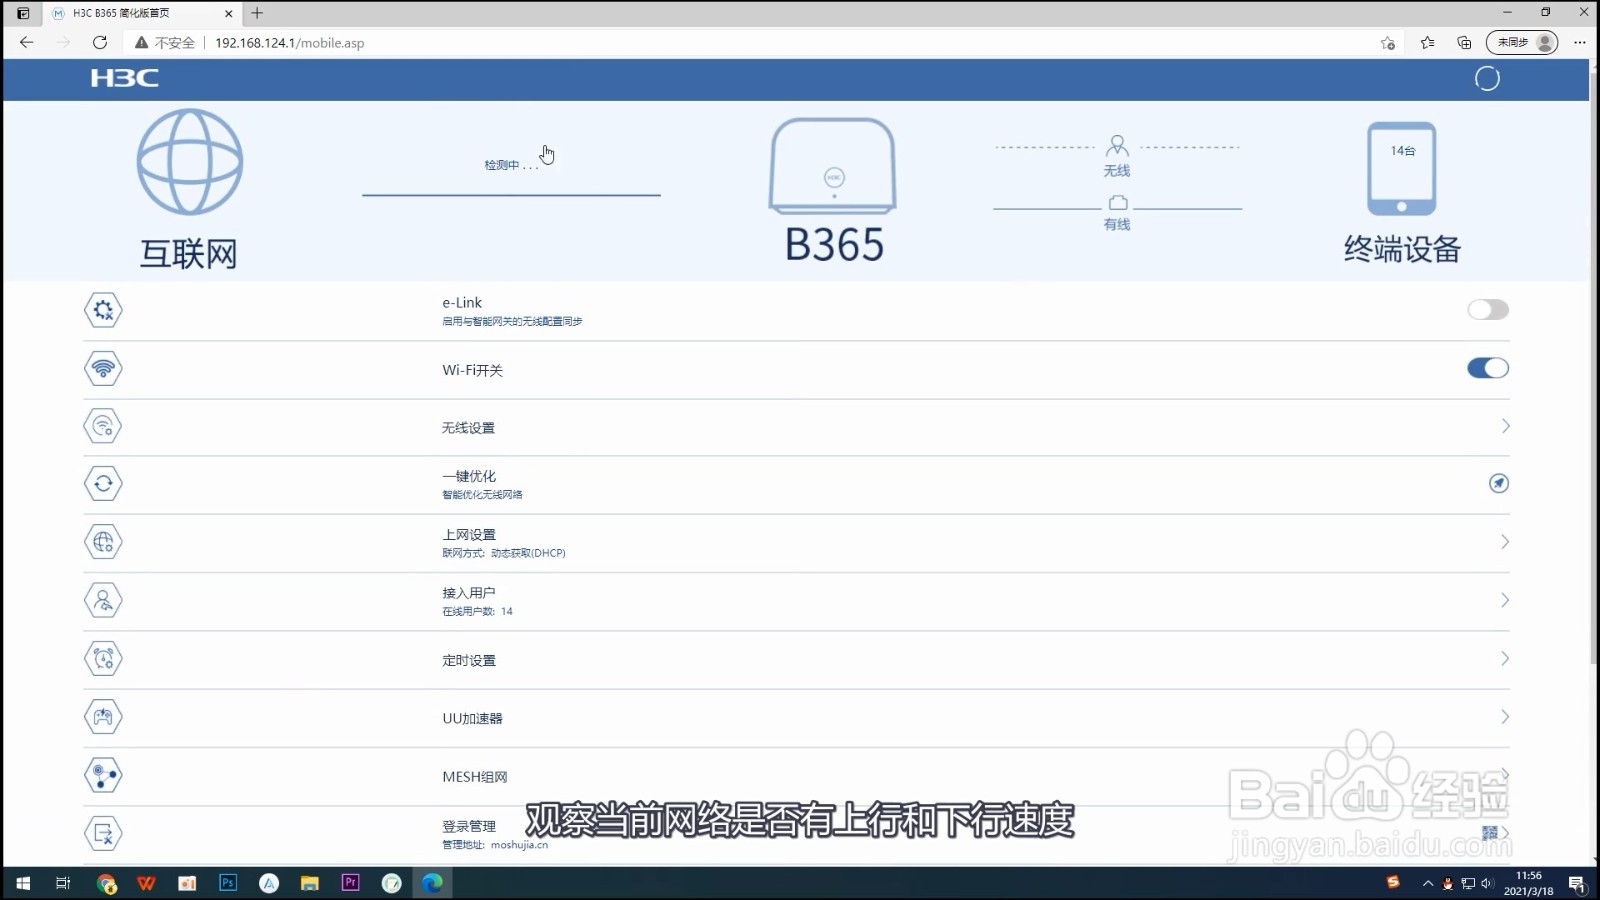Click the Internet globe icon

pos(190,162)
